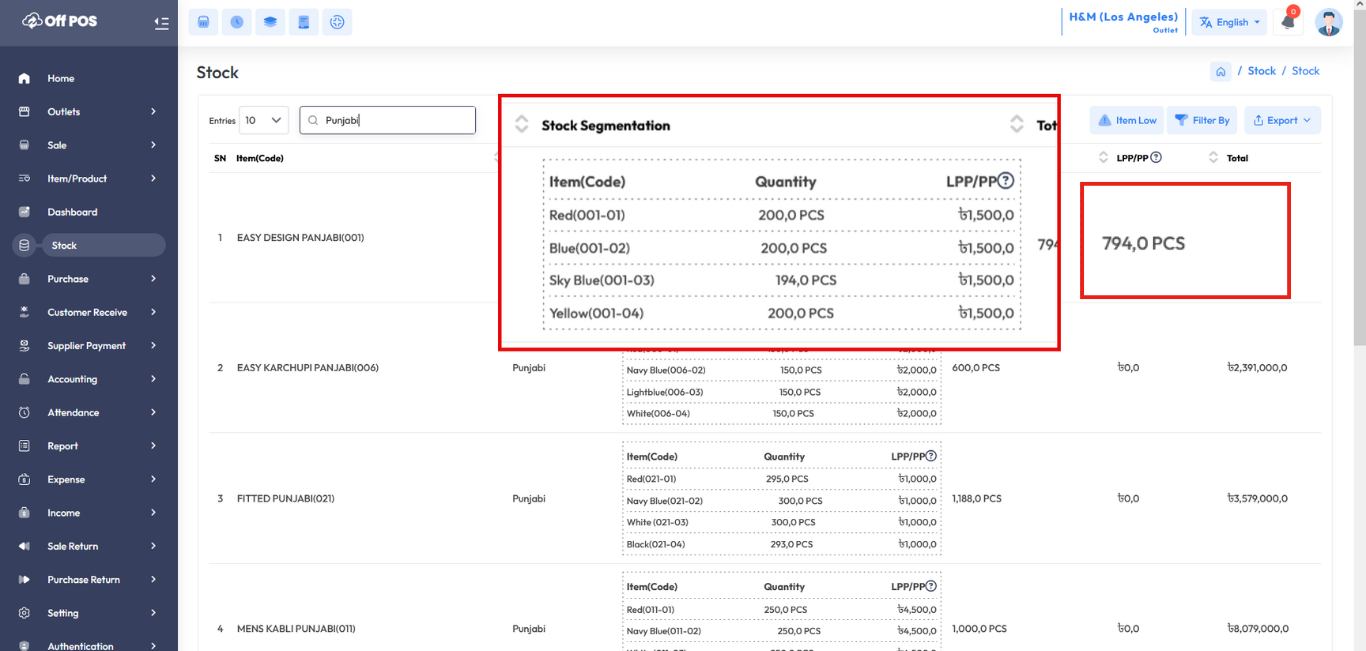This screenshot has height=651, width=1366.
Task: Click the help icon beside LPP/PP column header
Action: 1156,157
